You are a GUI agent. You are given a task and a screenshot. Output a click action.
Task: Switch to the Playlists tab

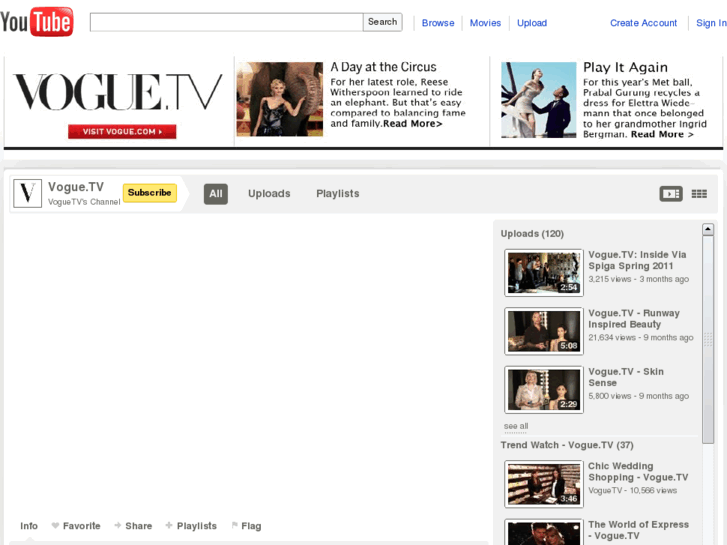click(338, 194)
